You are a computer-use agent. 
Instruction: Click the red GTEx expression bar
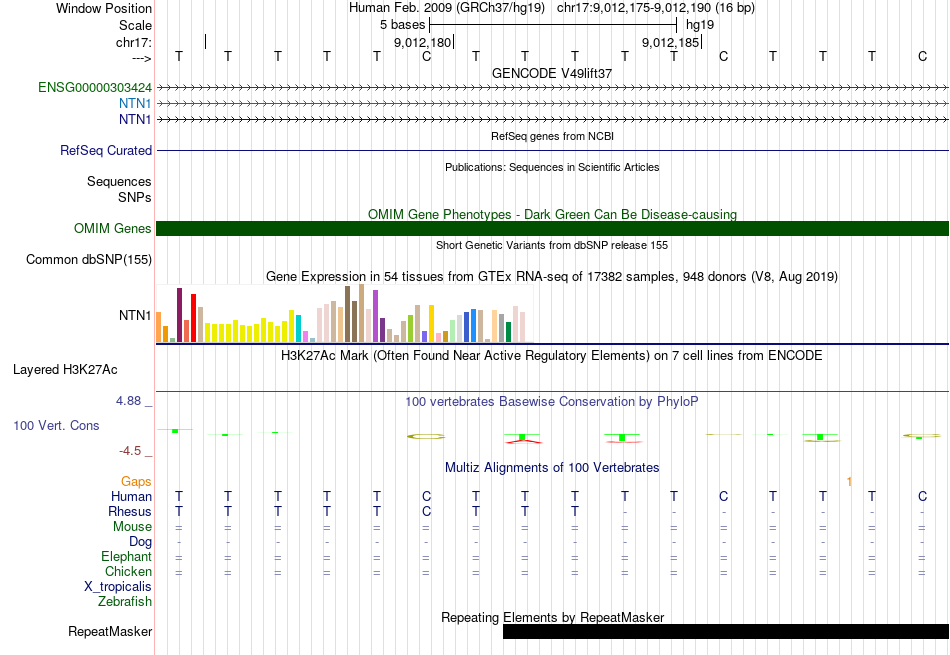click(194, 318)
